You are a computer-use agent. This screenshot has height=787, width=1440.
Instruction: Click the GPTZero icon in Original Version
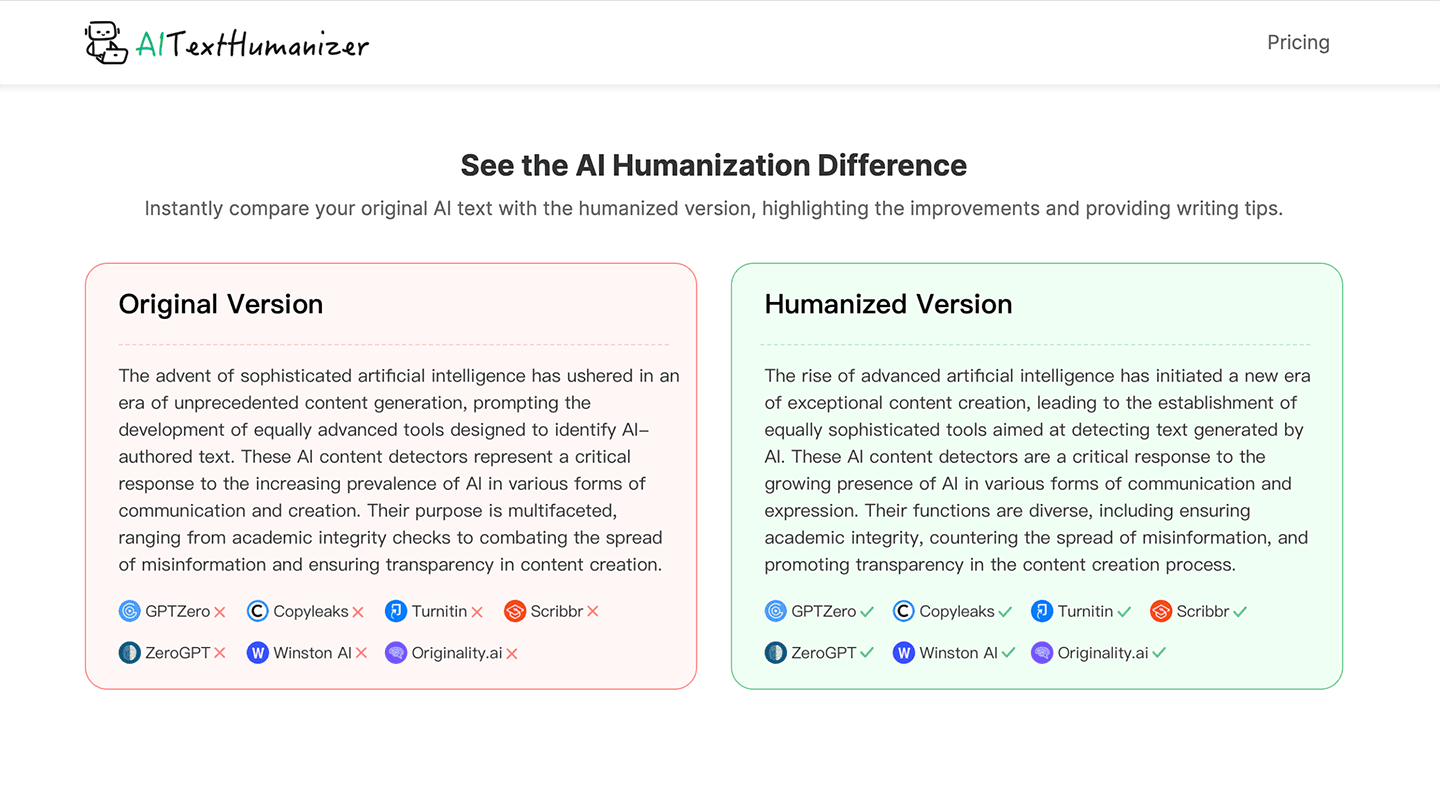point(130,611)
